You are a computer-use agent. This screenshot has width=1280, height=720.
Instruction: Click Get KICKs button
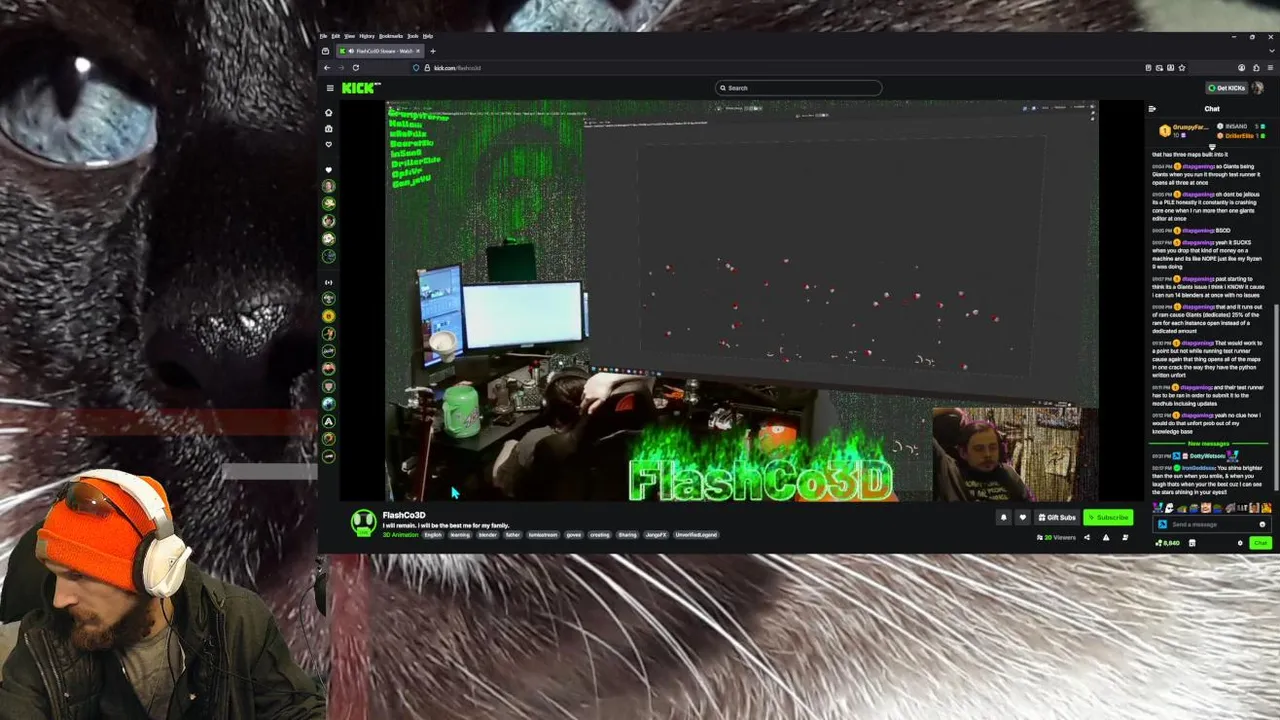point(1226,88)
